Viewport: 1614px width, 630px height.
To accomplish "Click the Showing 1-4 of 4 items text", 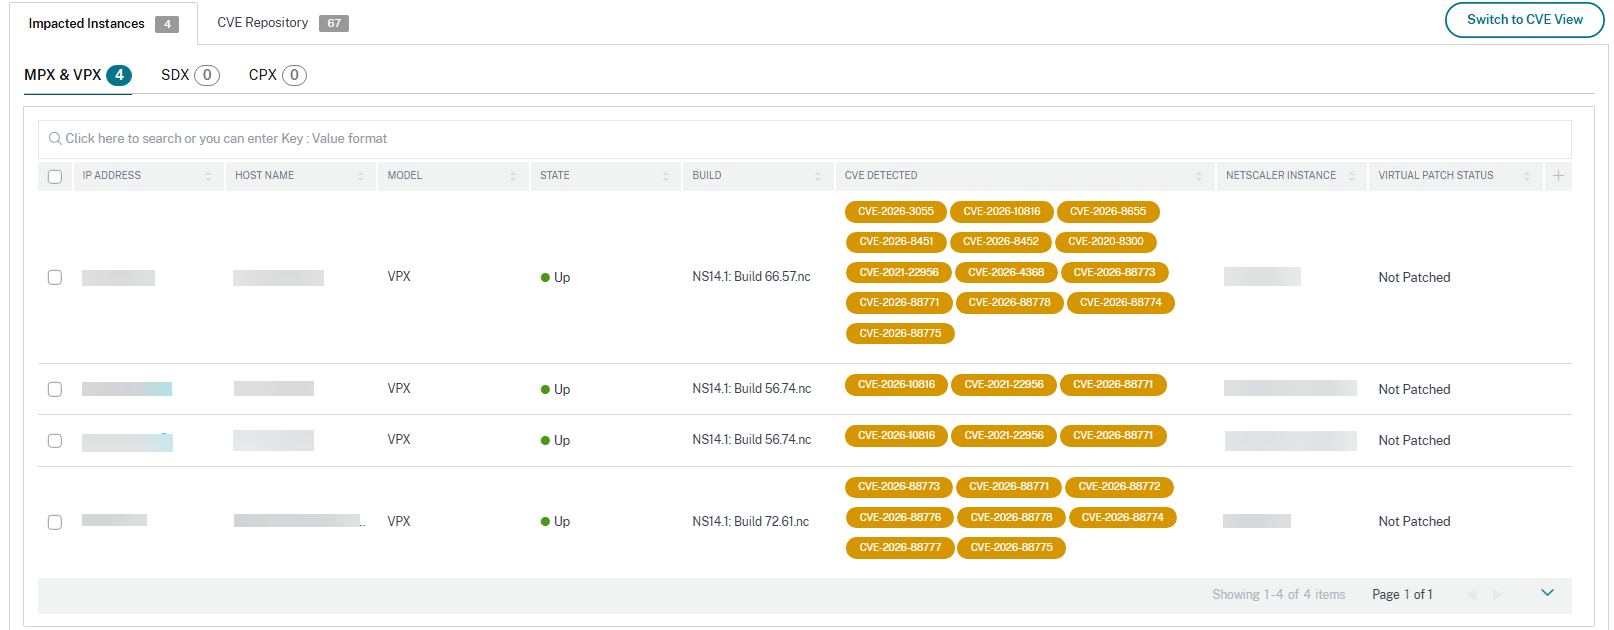I will 1279,595.
